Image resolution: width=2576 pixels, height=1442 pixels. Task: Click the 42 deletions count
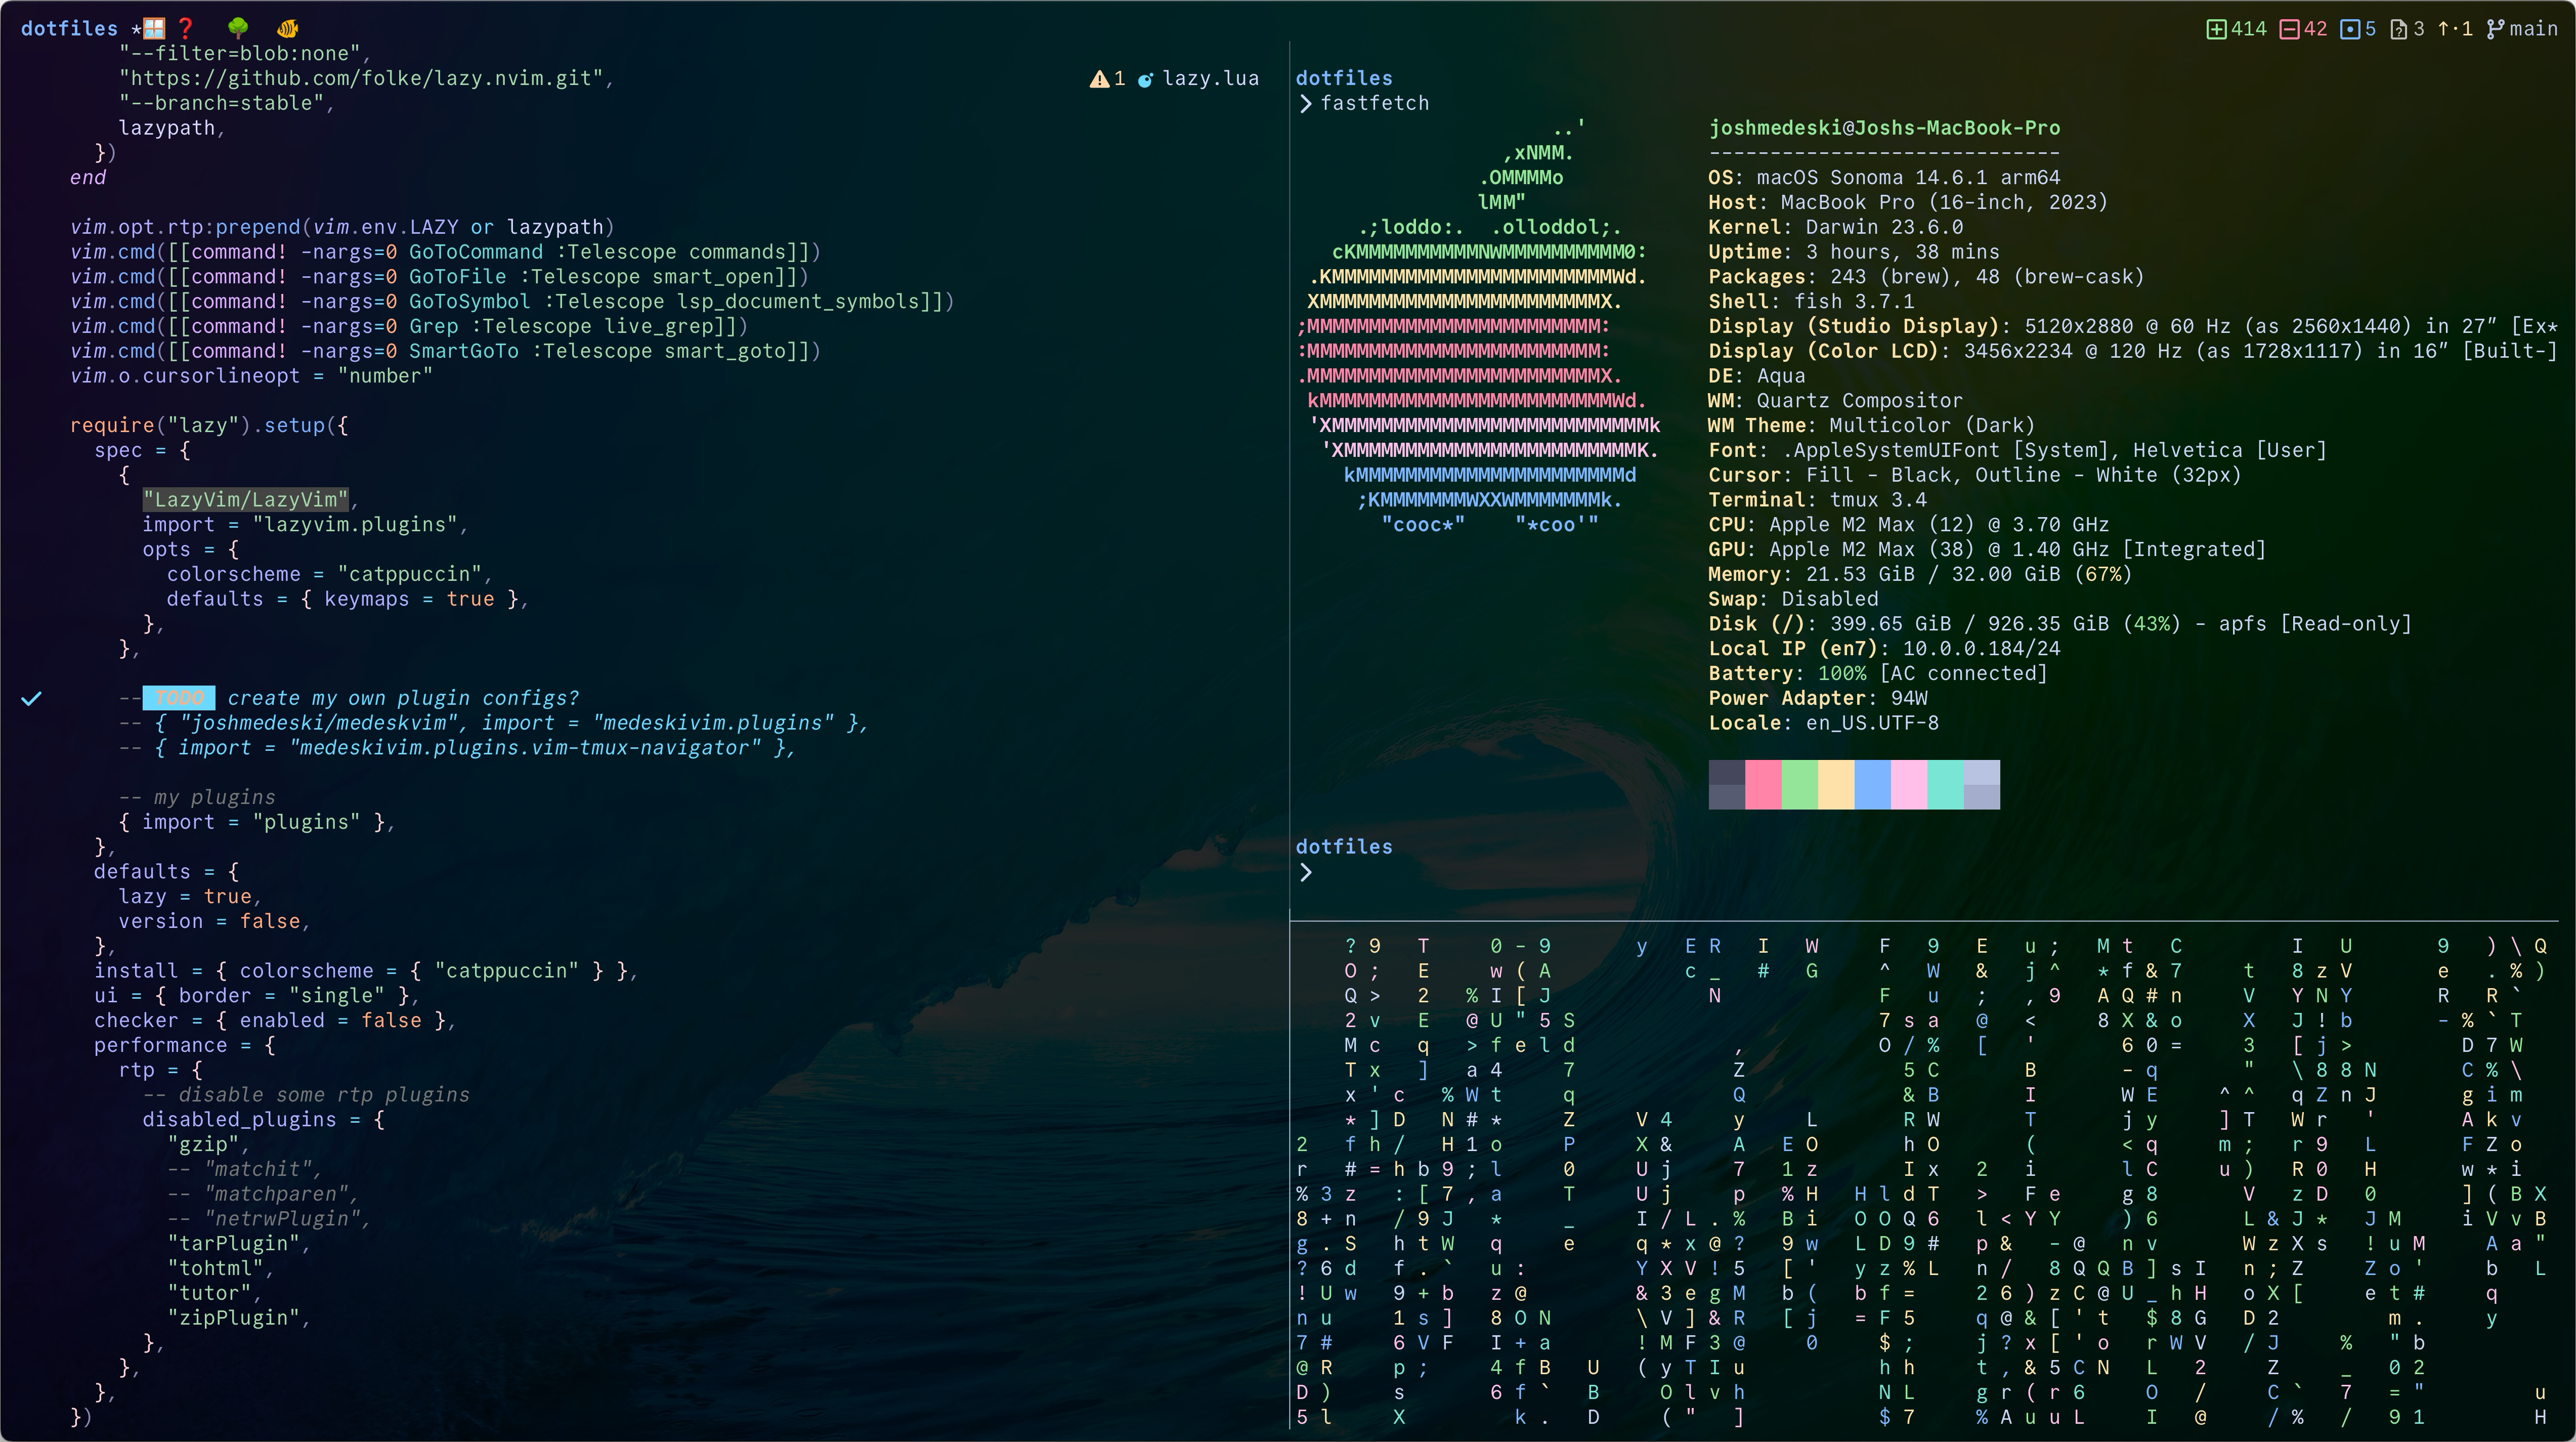click(x=2315, y=29)
